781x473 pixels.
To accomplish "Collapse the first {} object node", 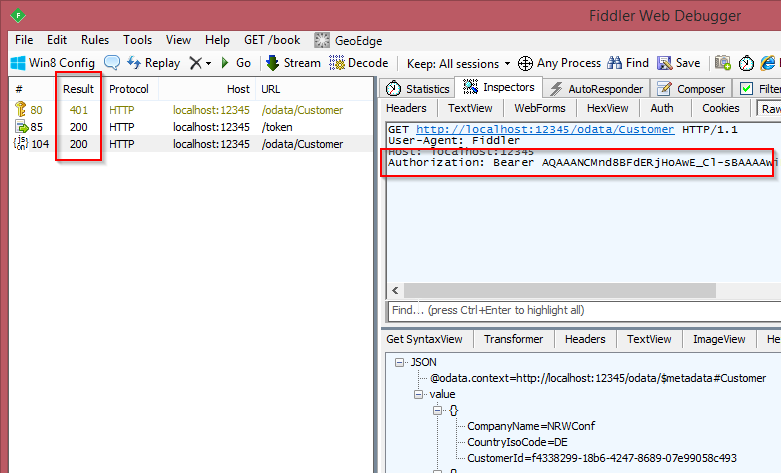I will [x=437, y=410].
